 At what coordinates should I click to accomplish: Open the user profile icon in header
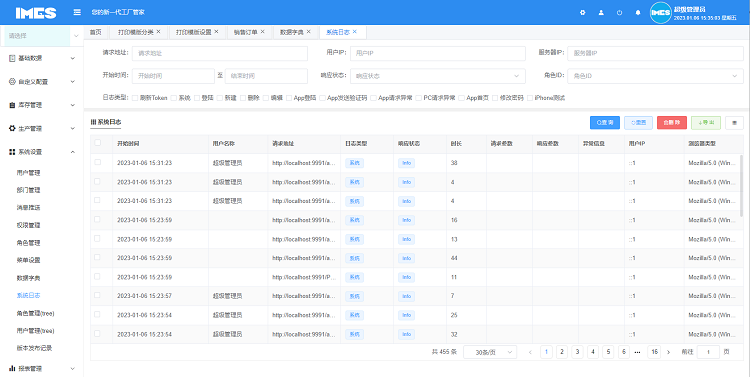click(x=601, y=13)
